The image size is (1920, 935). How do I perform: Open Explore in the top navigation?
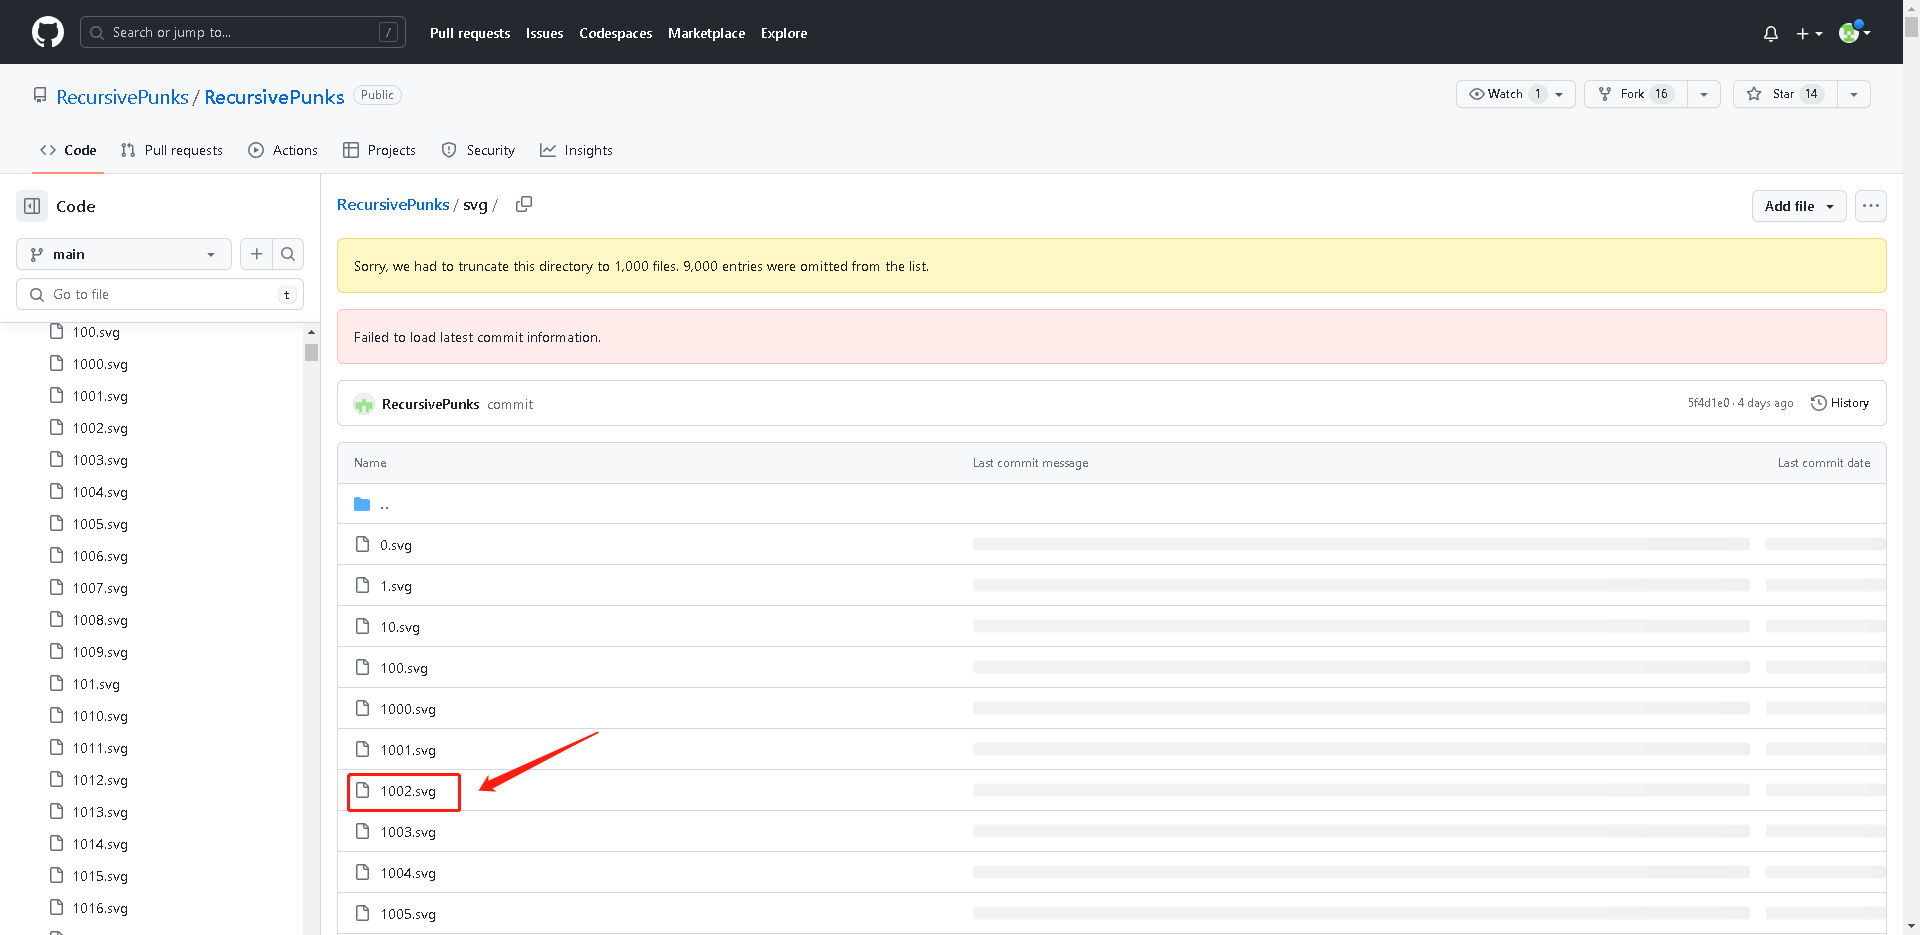point(784,33)
